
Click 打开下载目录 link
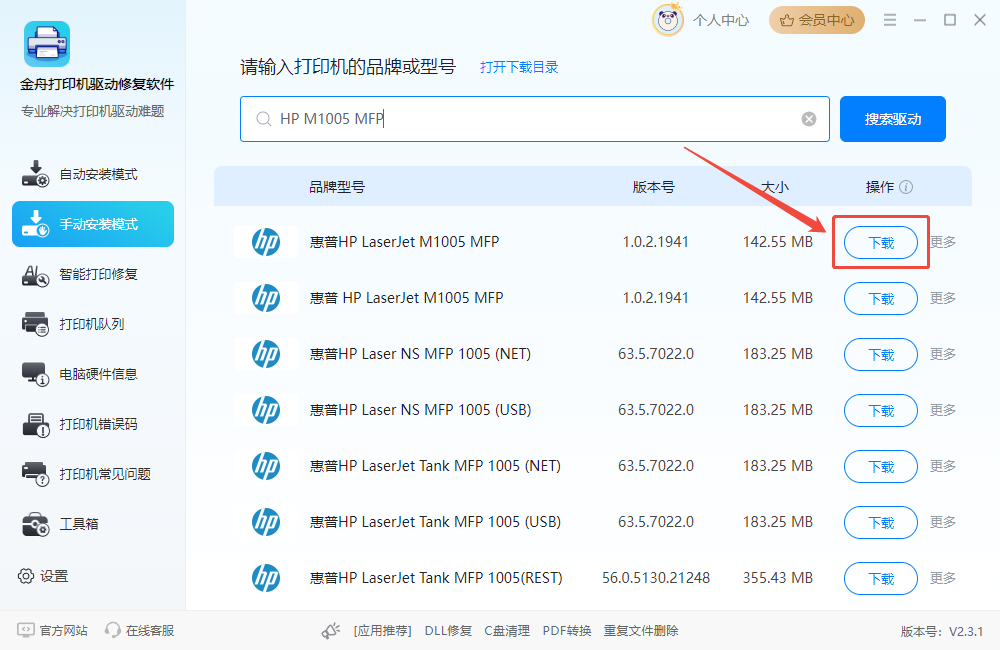pos(519,67)
